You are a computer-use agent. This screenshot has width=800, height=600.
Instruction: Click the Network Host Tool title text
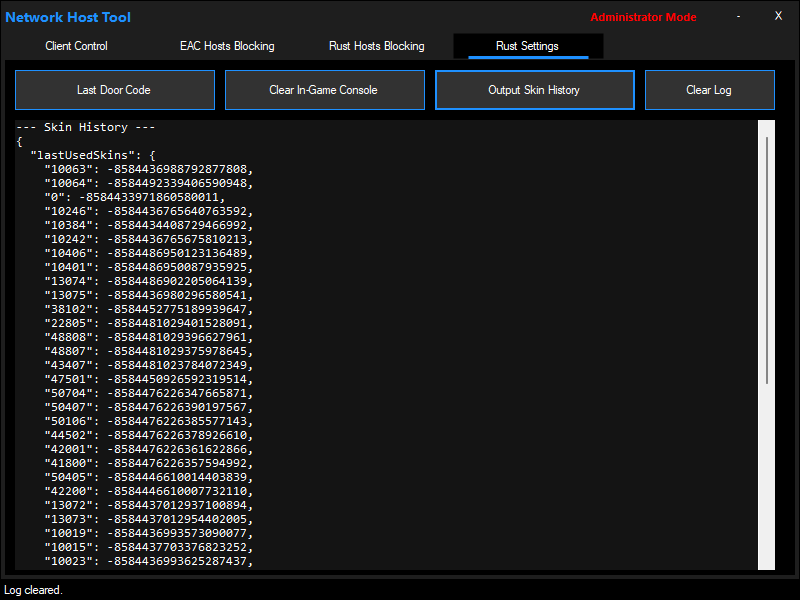point(68,17)
